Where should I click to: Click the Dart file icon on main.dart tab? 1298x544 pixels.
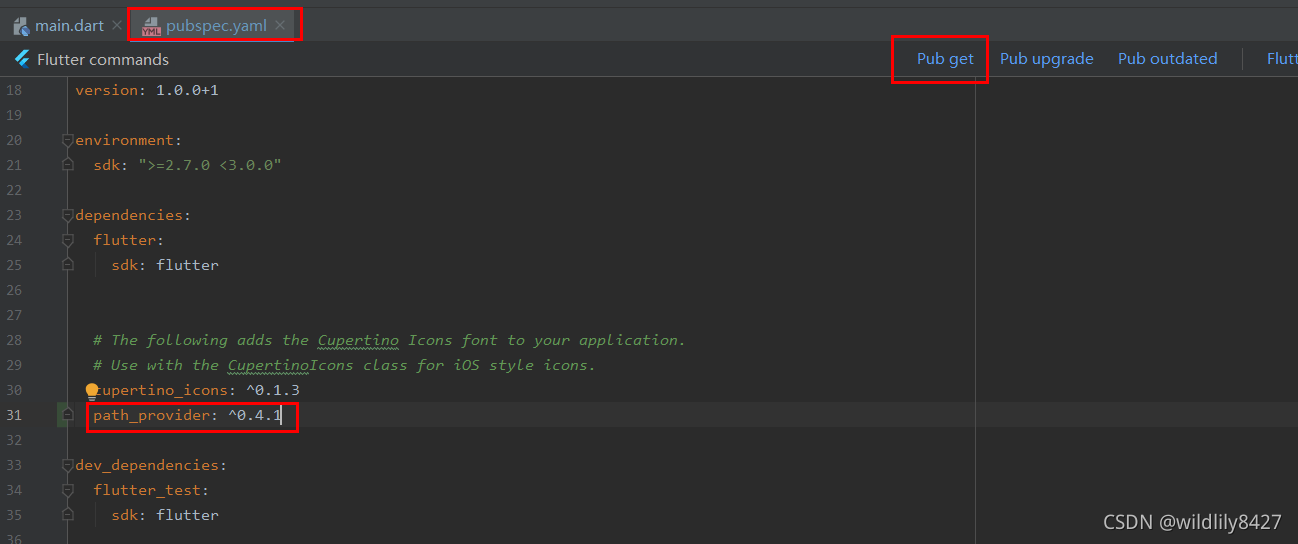tap(21, 26)
